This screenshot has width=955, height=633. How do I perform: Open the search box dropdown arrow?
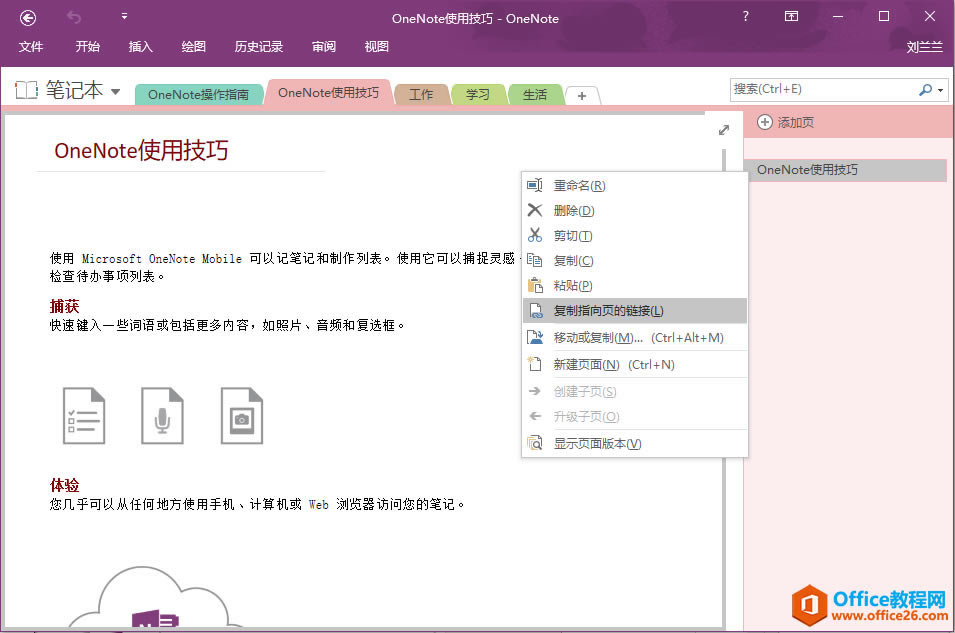(x=939, y=90)
